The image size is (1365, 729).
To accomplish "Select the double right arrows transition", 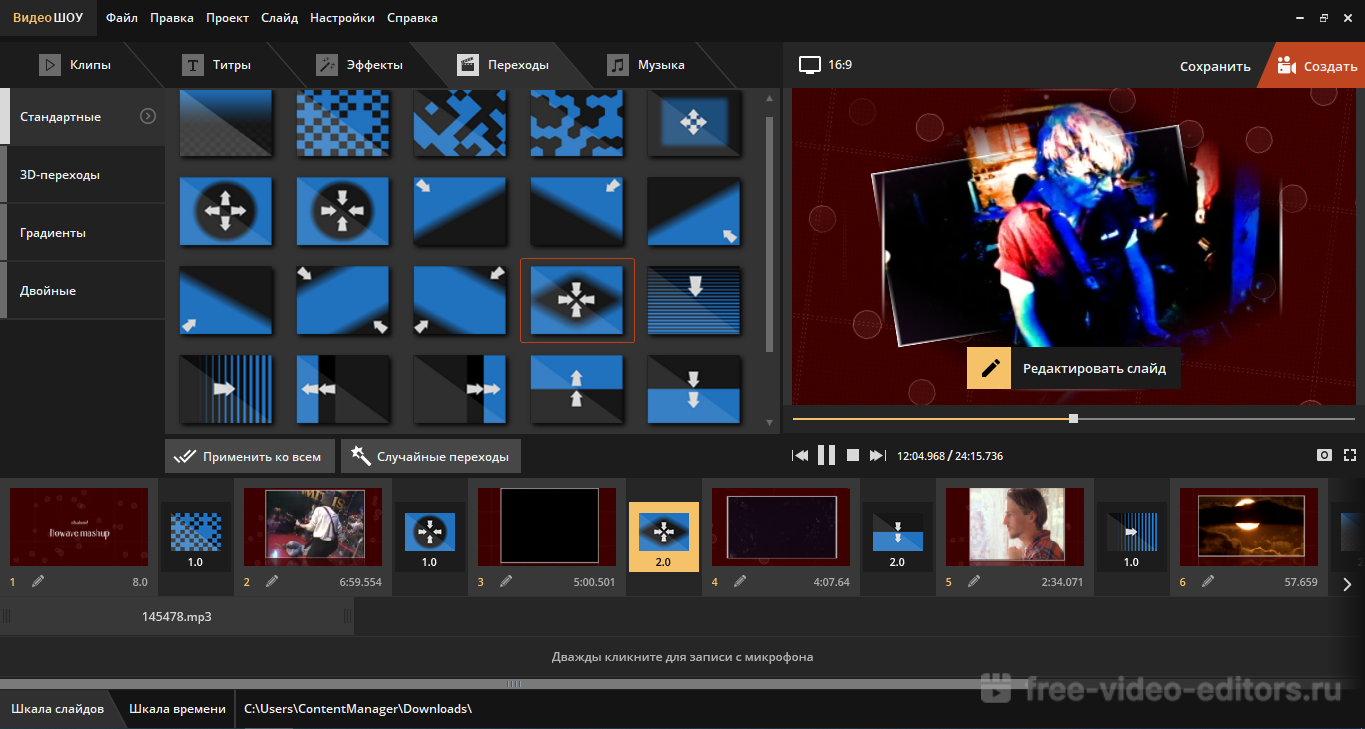I will [x=460, y=389].
